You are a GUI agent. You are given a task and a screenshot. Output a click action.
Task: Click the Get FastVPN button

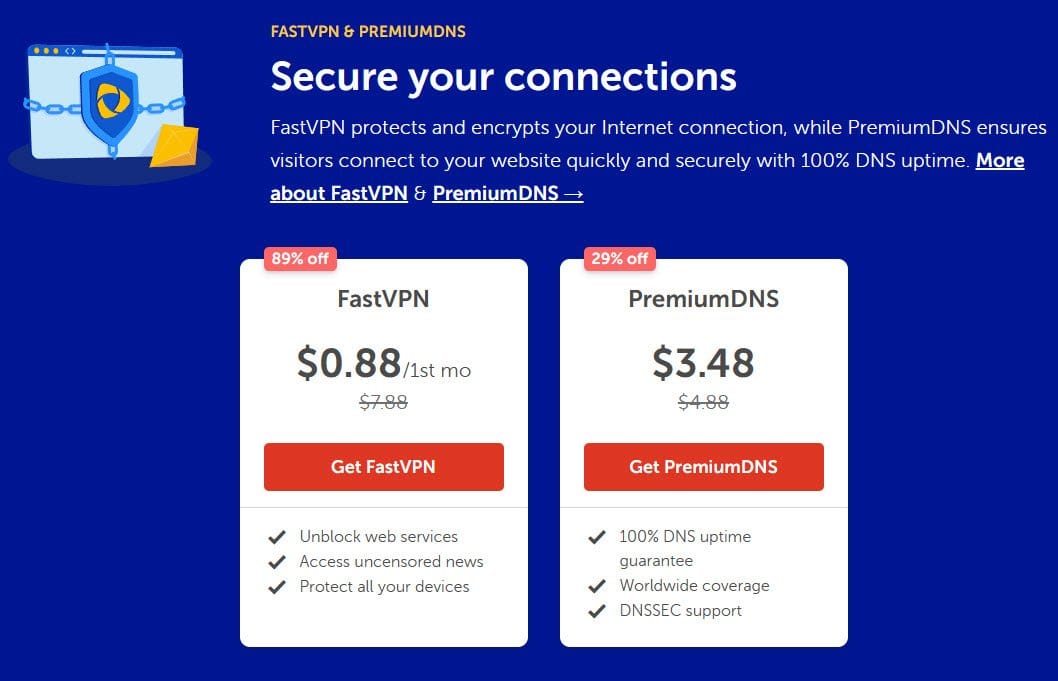point(383,467)
